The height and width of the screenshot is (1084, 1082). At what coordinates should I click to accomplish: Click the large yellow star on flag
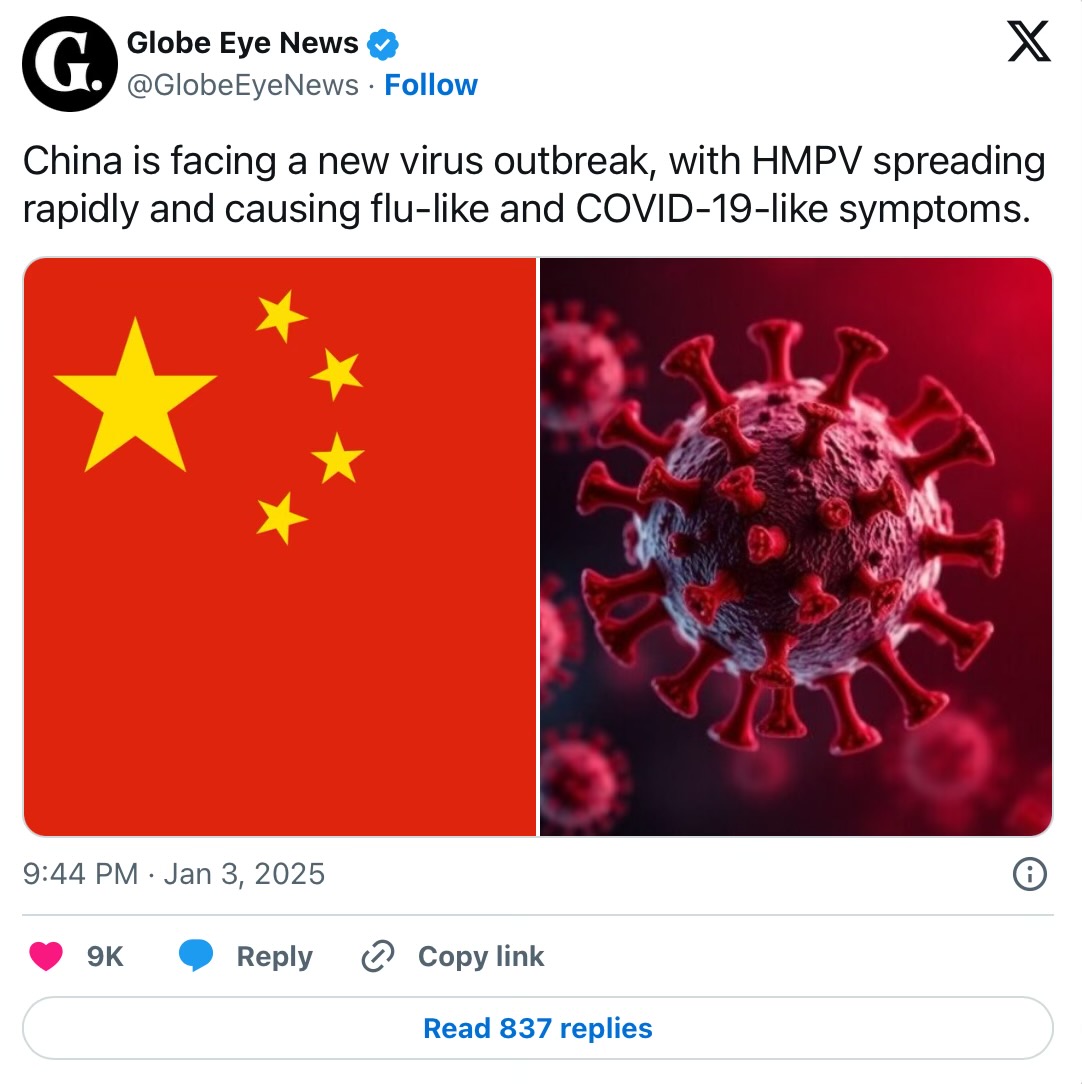tap(136, 397)
